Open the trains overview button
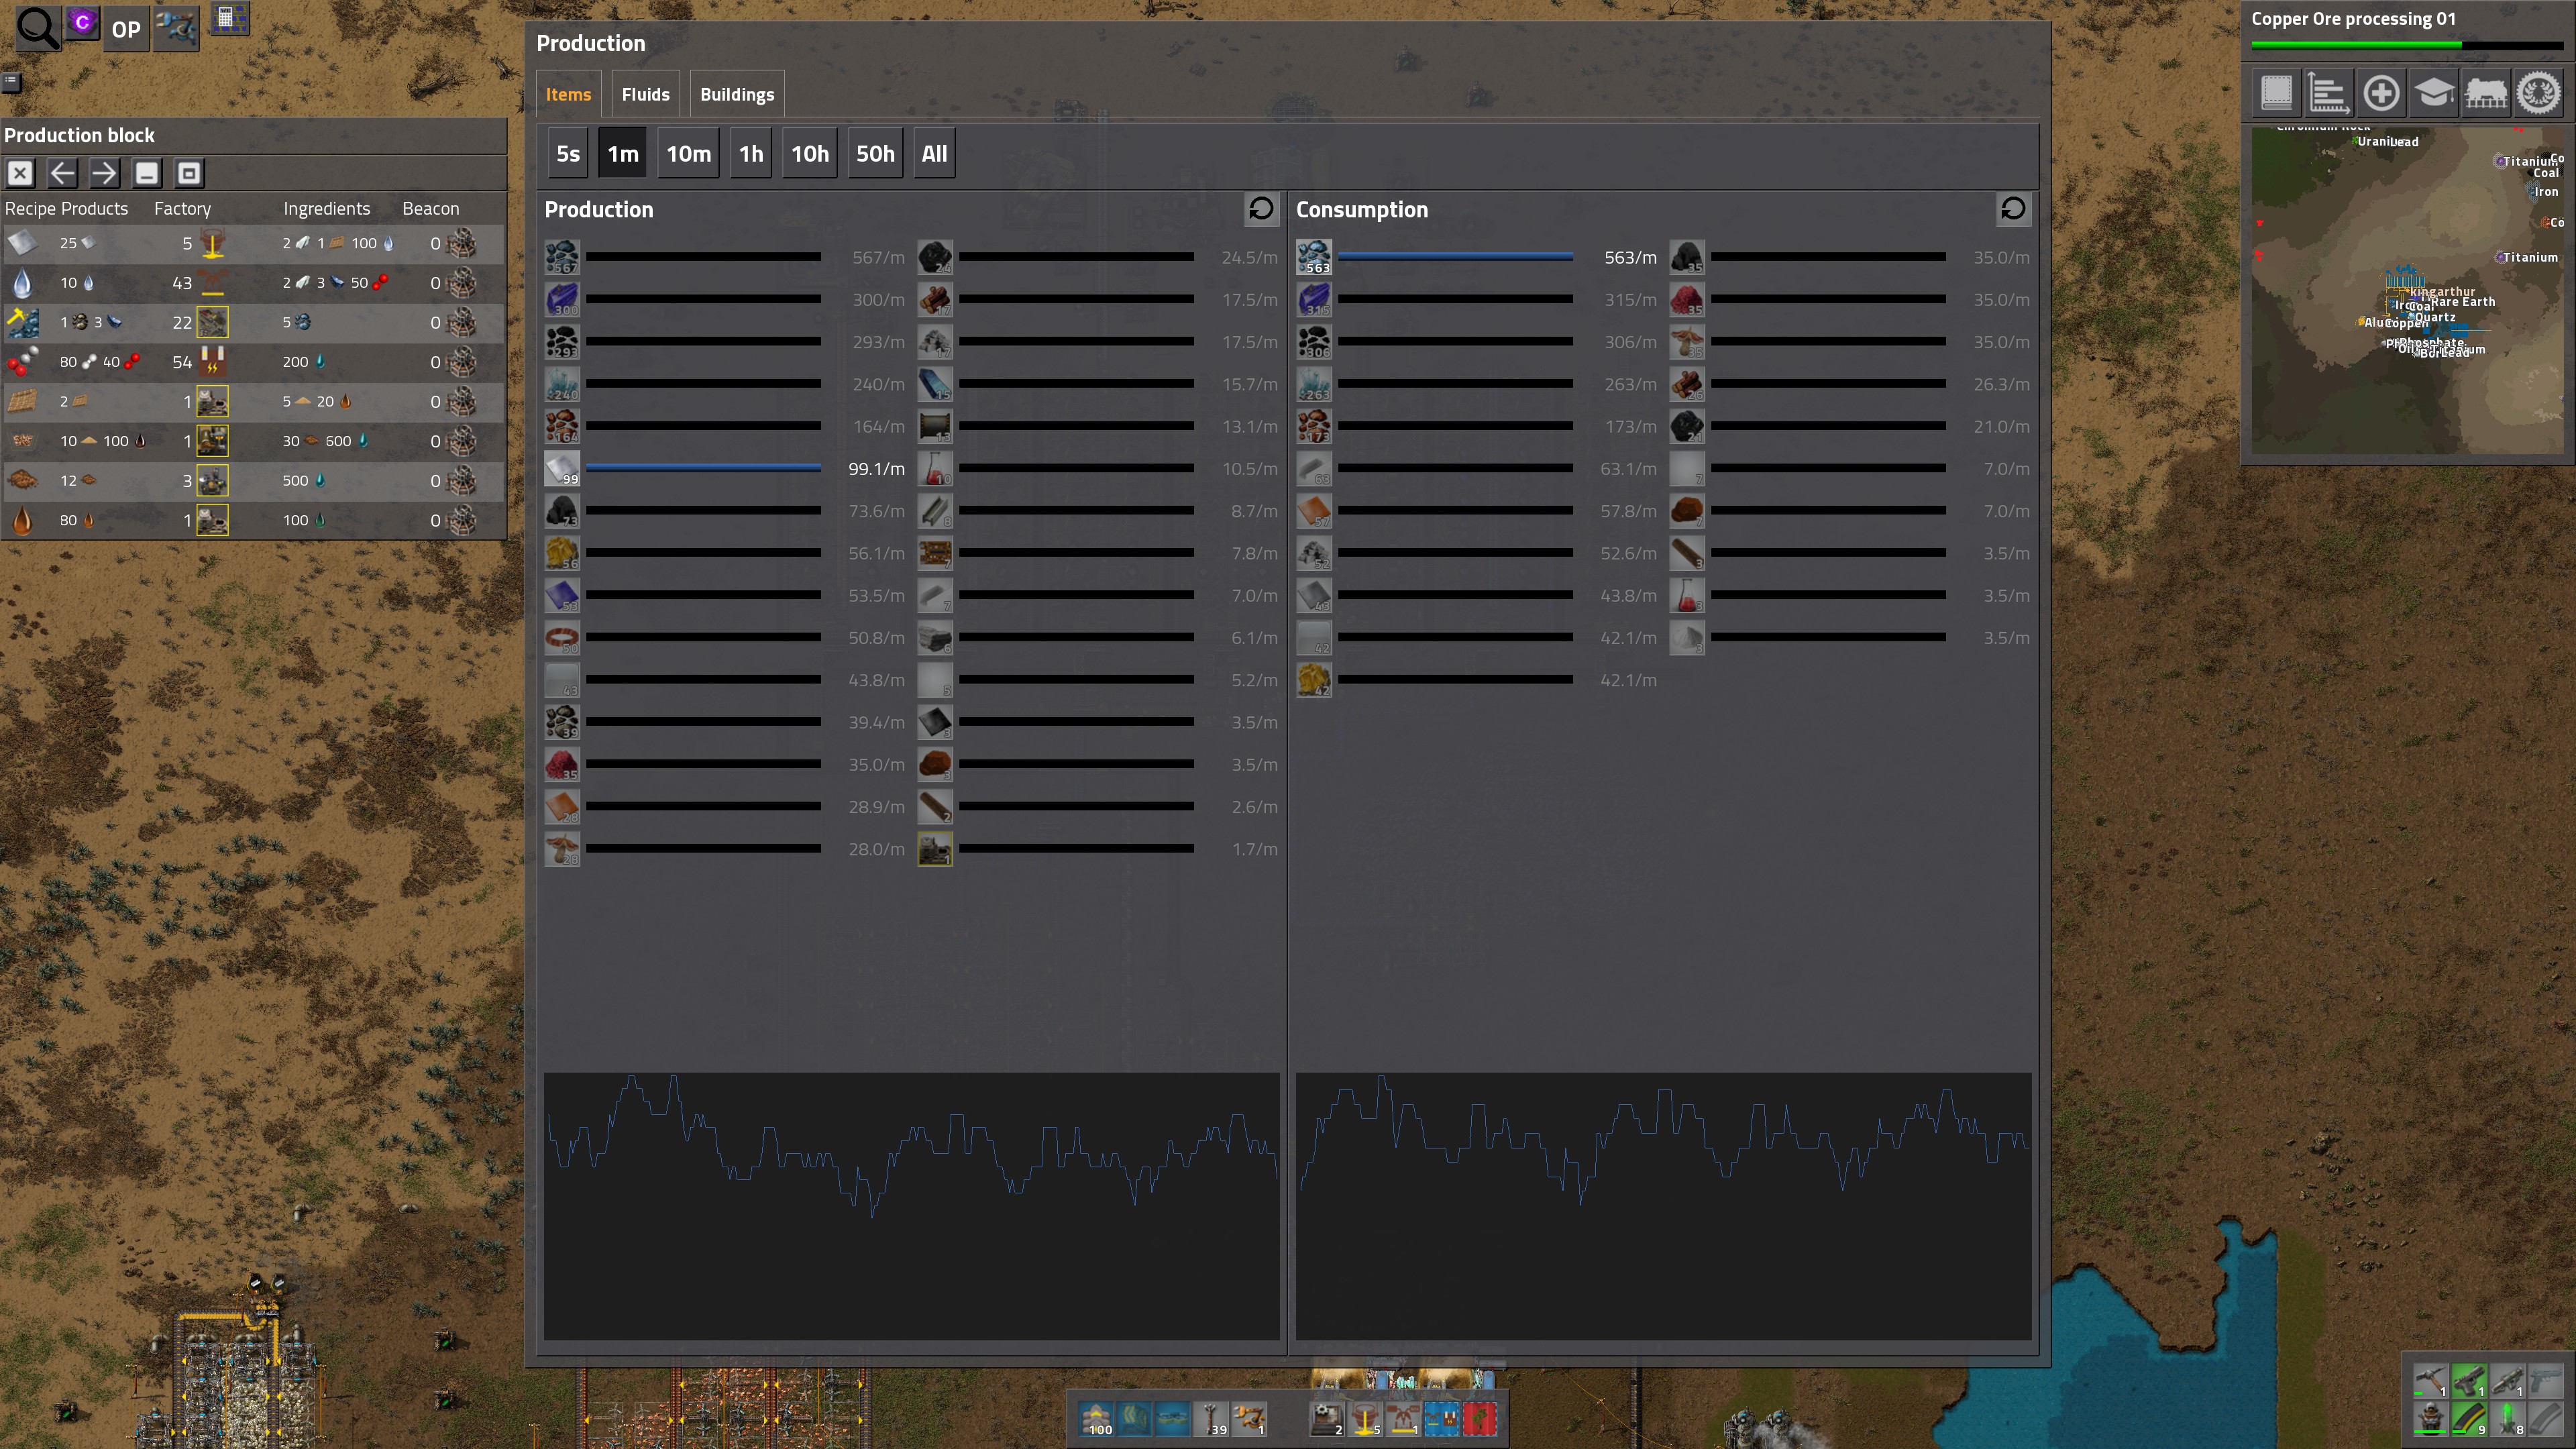2576x1449 pixels. [x=2486, y=93]
